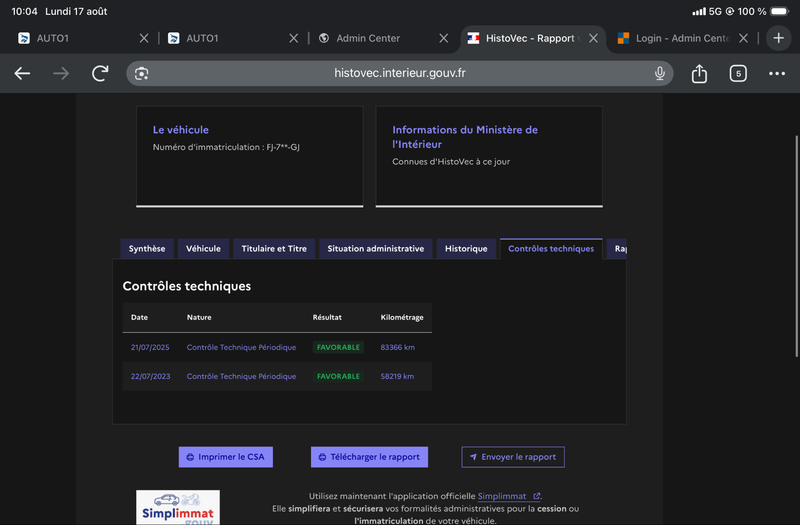Screen dimensions: 800x525
Task: Click Envoyer le rapport button
Action: (x=513, y=457)
